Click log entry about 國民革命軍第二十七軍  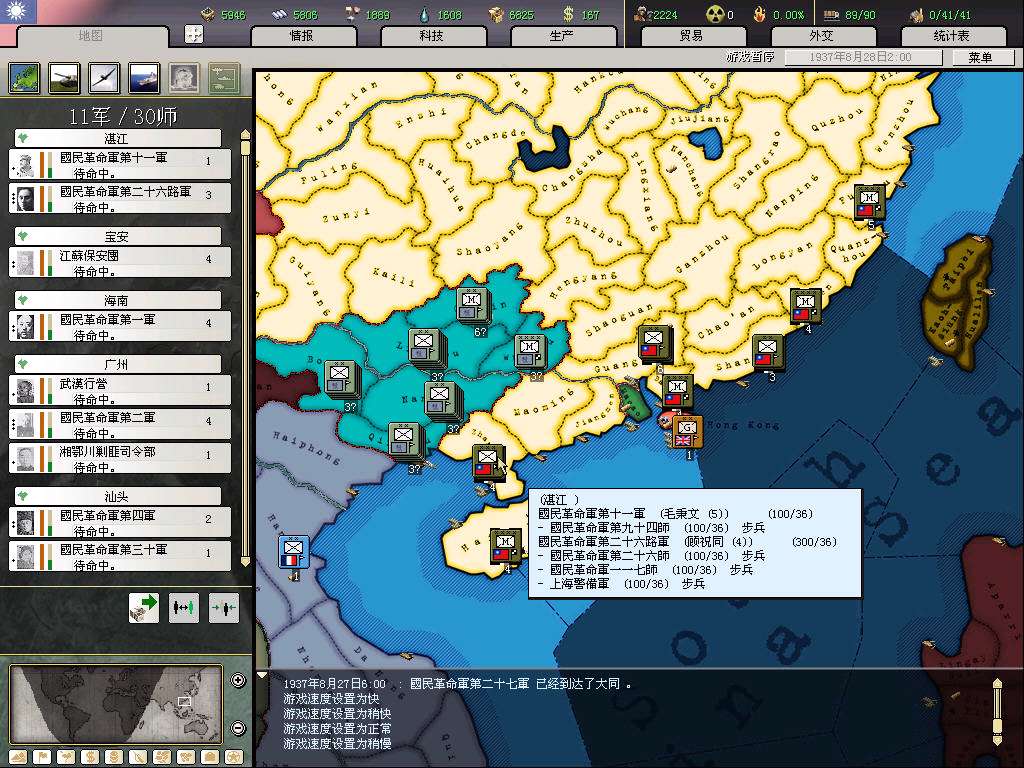457,684
